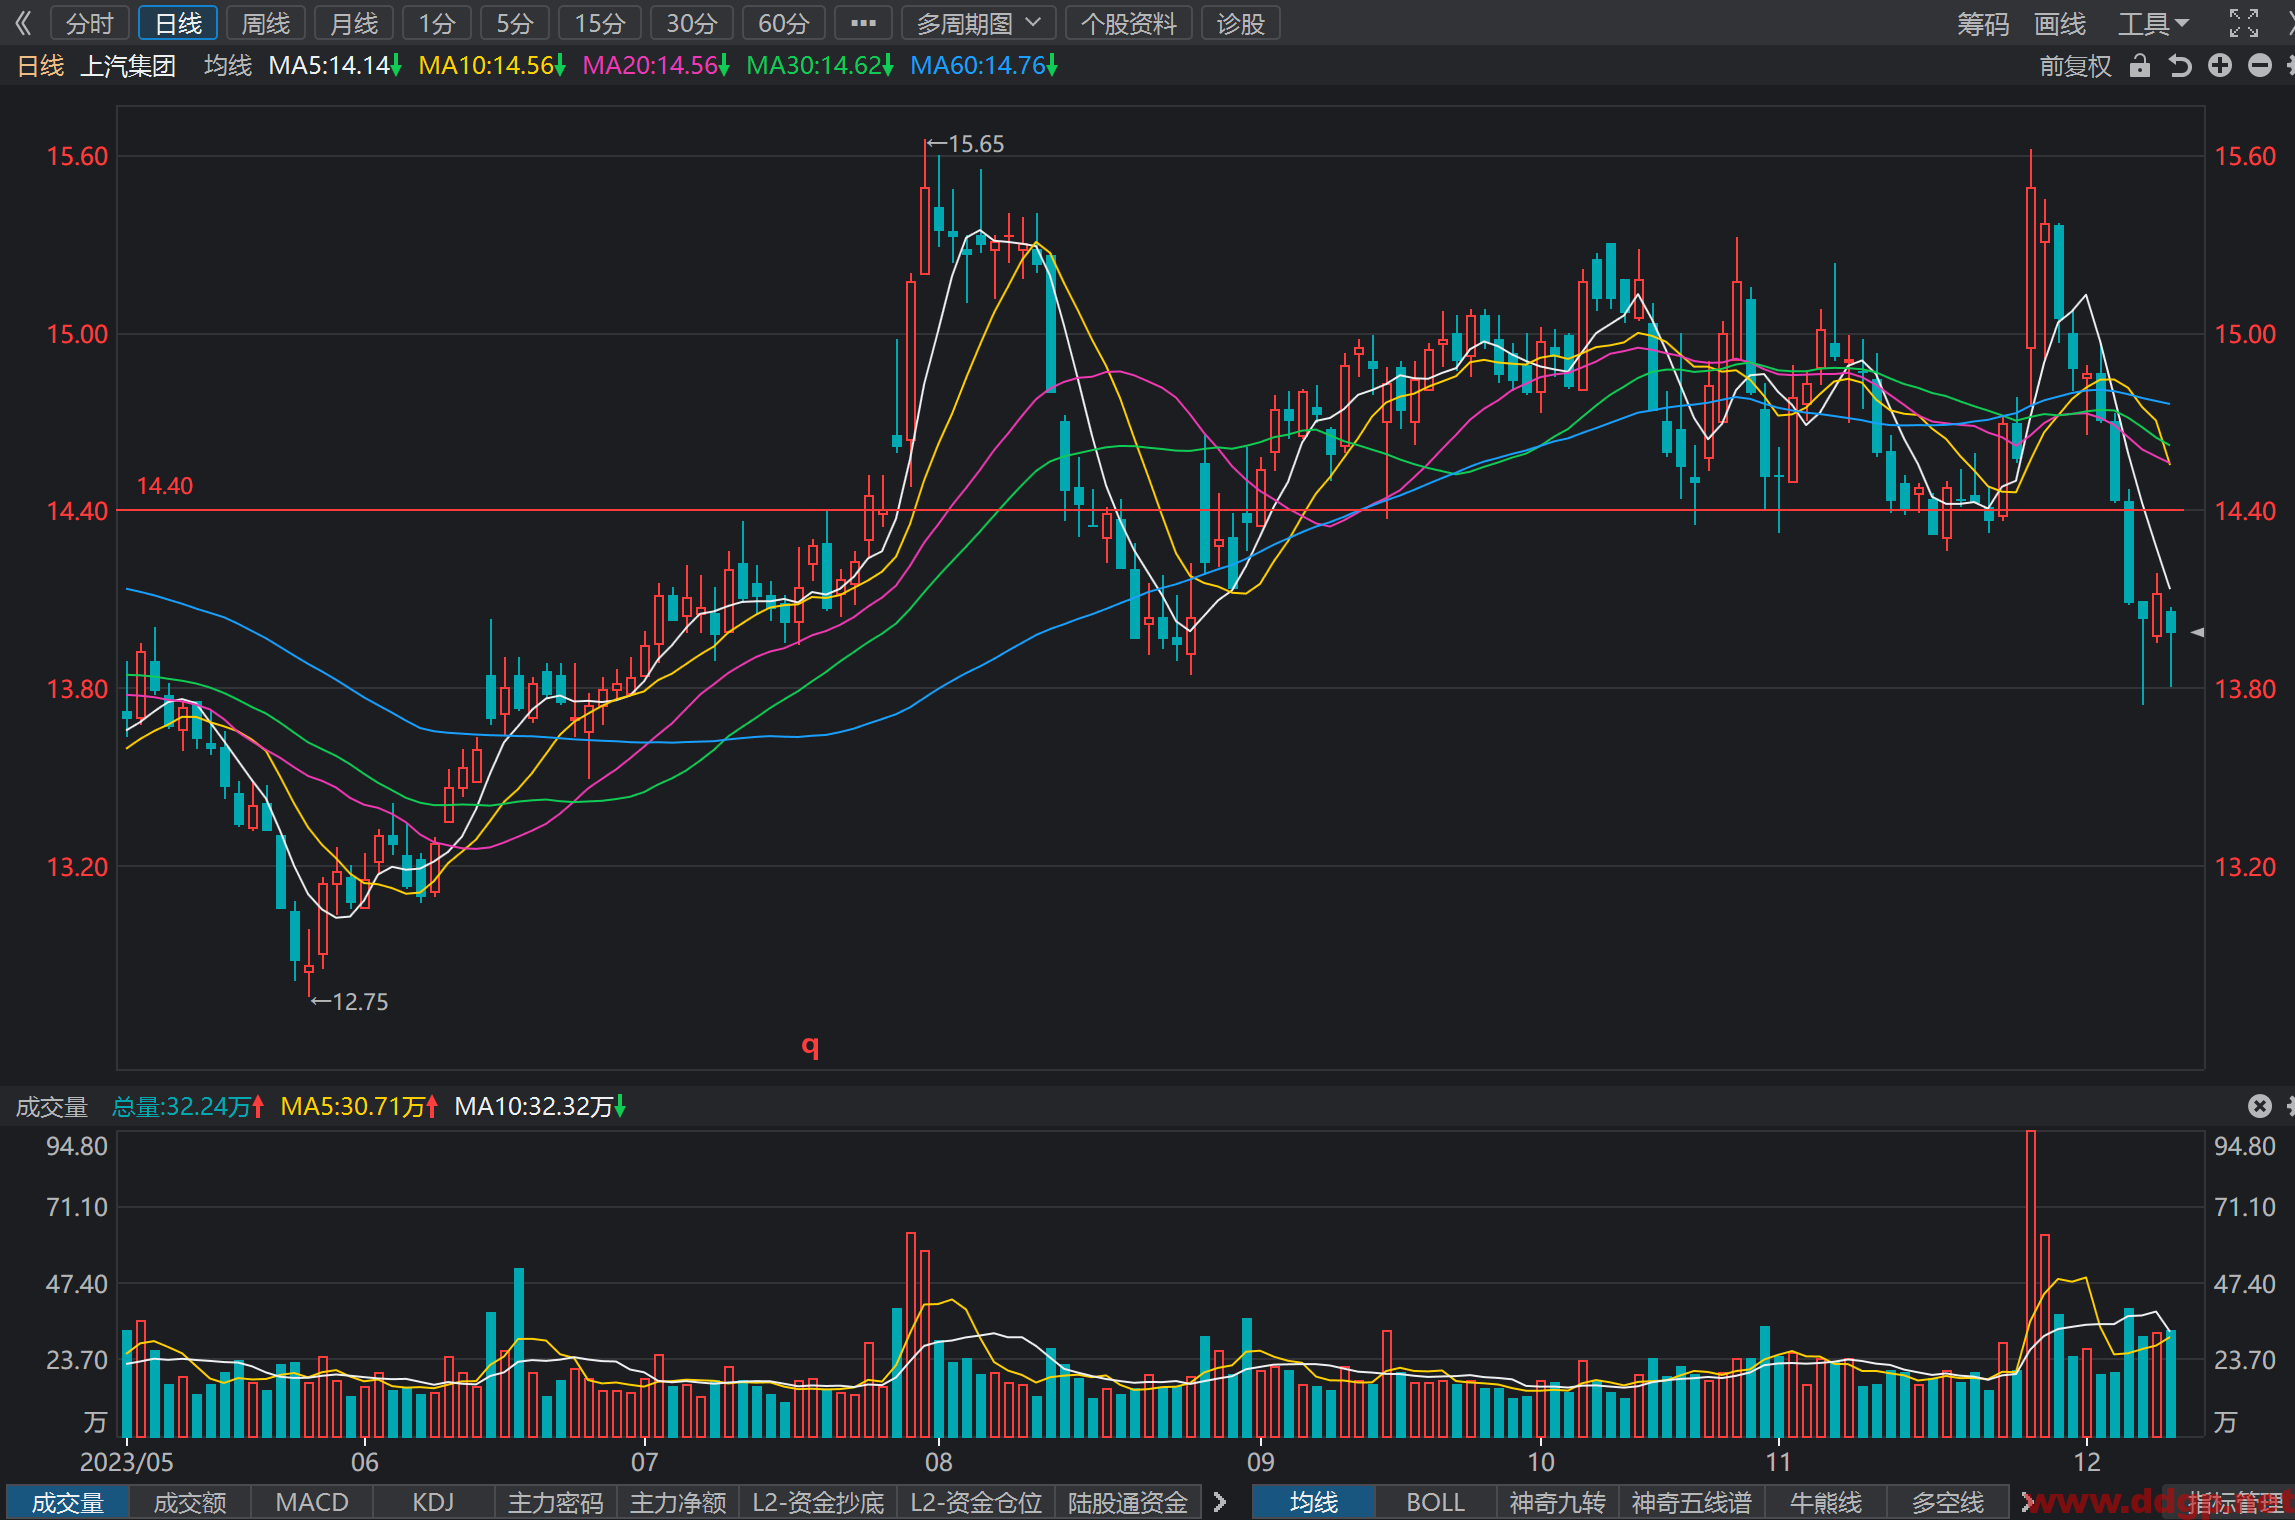
Task: Select KDJ indicator tab
Action: coord(433,1502)
